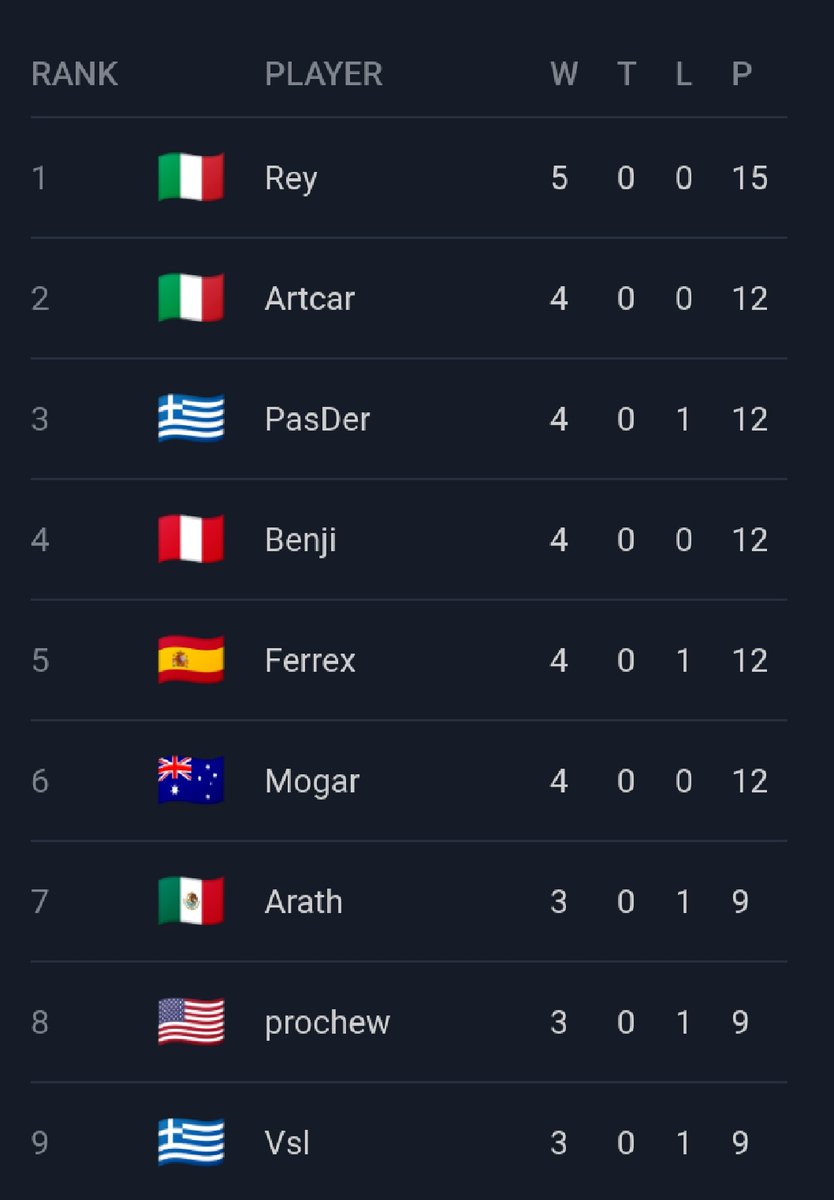Sort by the RANK column header
Screen dimensions: 834x1200
[x=75, y=74]
